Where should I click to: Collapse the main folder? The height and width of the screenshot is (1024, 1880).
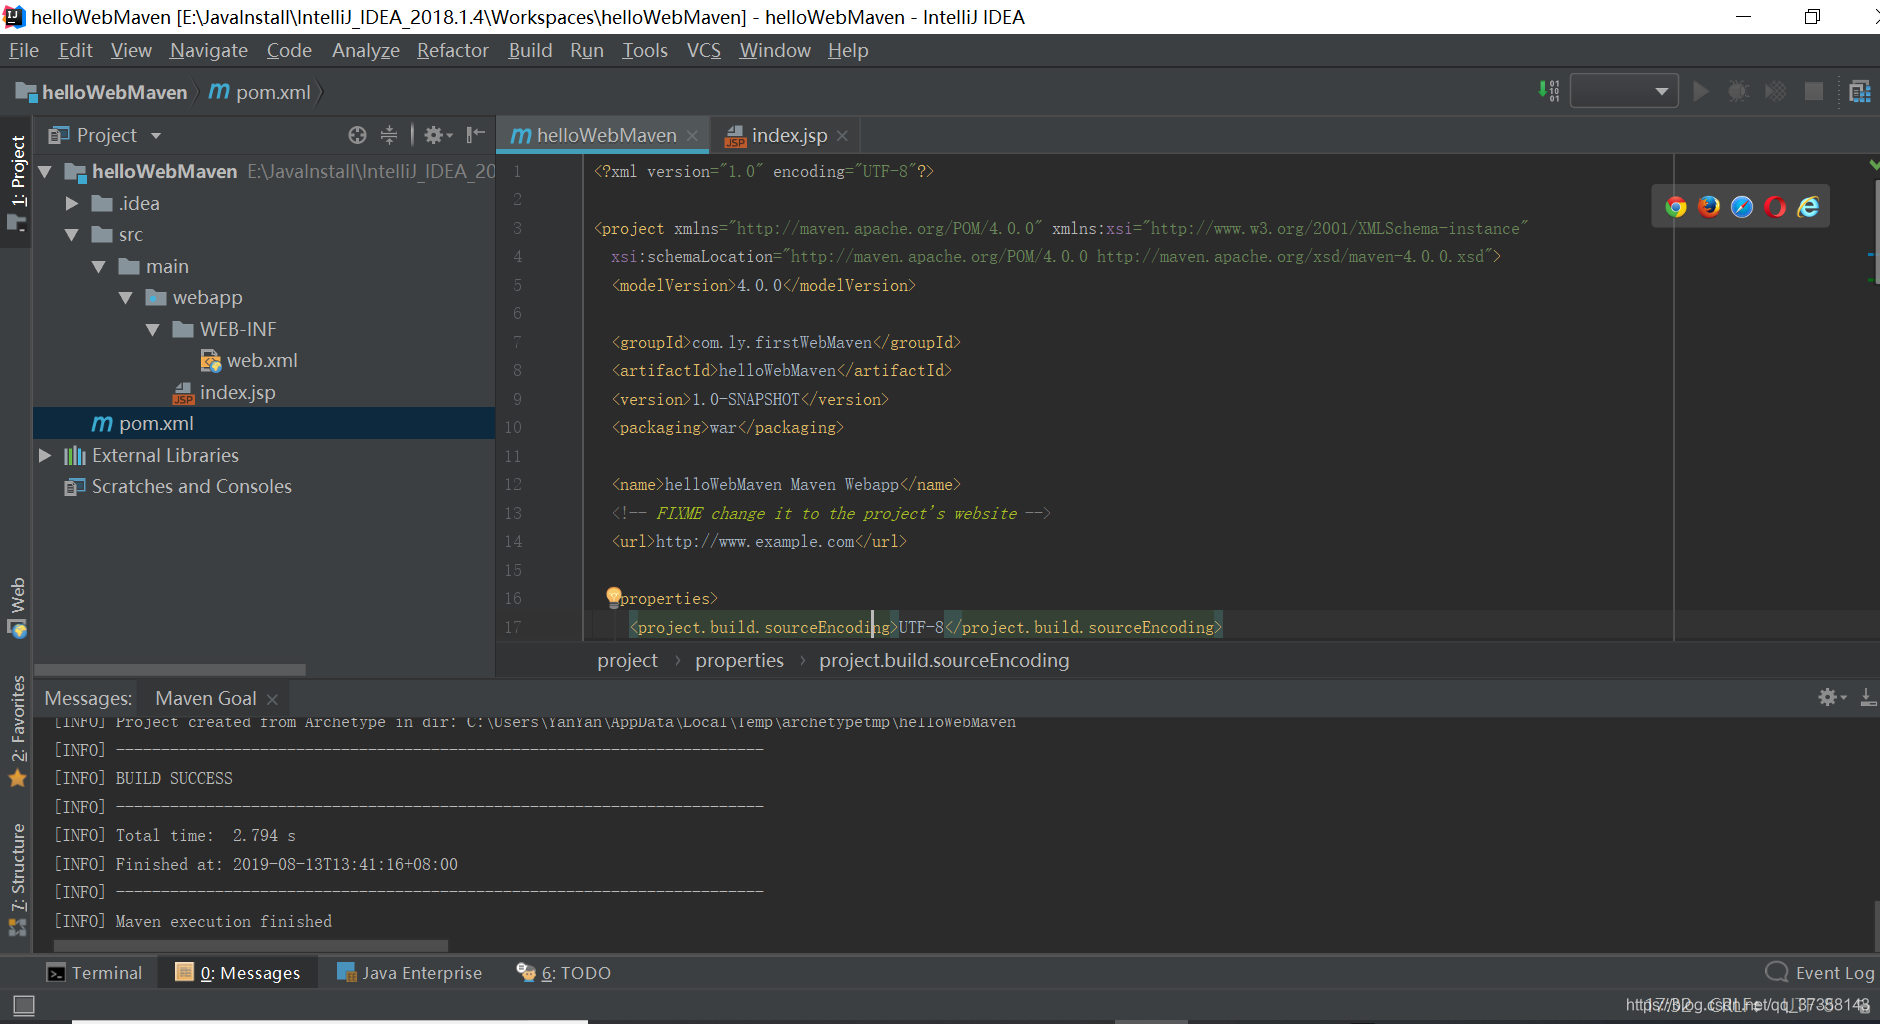click(x=99, y=267)
